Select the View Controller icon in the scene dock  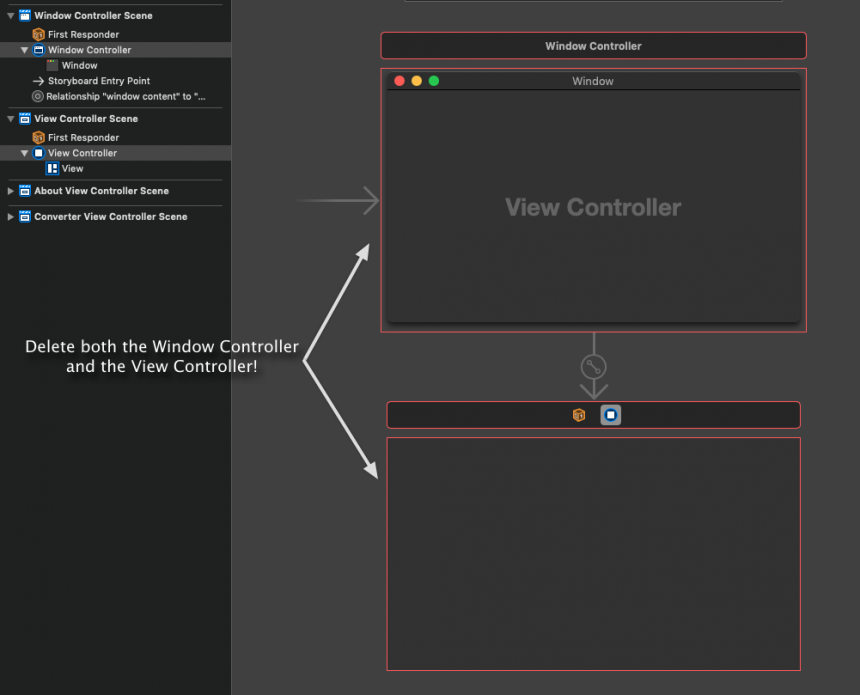(x=610, y=414)
